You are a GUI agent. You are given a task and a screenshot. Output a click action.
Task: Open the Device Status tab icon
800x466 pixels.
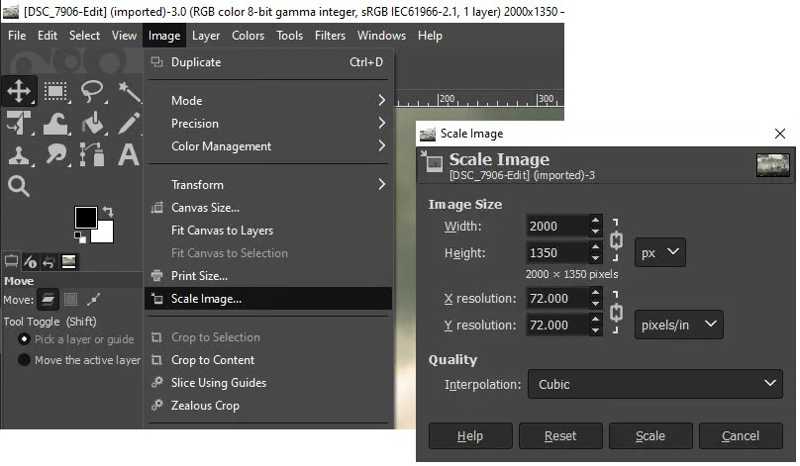click(30, 262)
